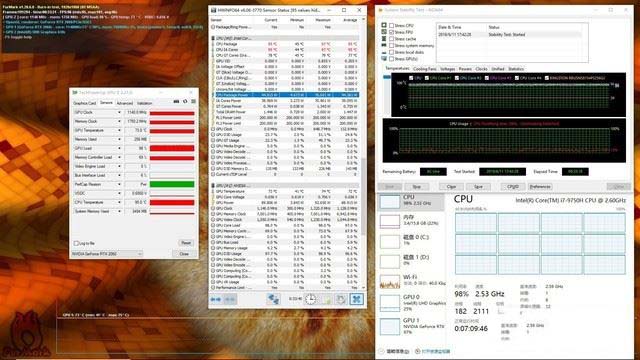Select GPU 1 NVIDIA GeForce in Task Manager

(411, 326)
